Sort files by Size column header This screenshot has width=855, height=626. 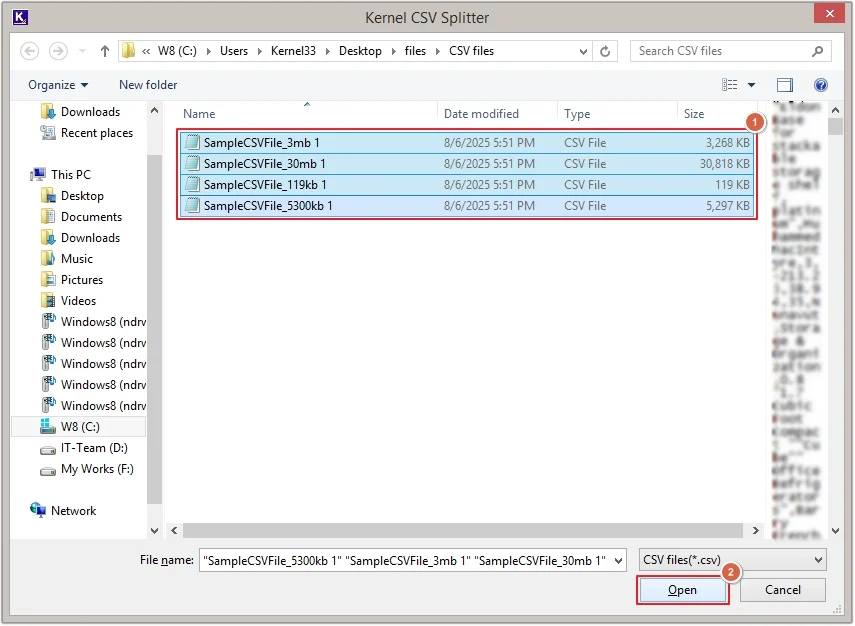694,114
